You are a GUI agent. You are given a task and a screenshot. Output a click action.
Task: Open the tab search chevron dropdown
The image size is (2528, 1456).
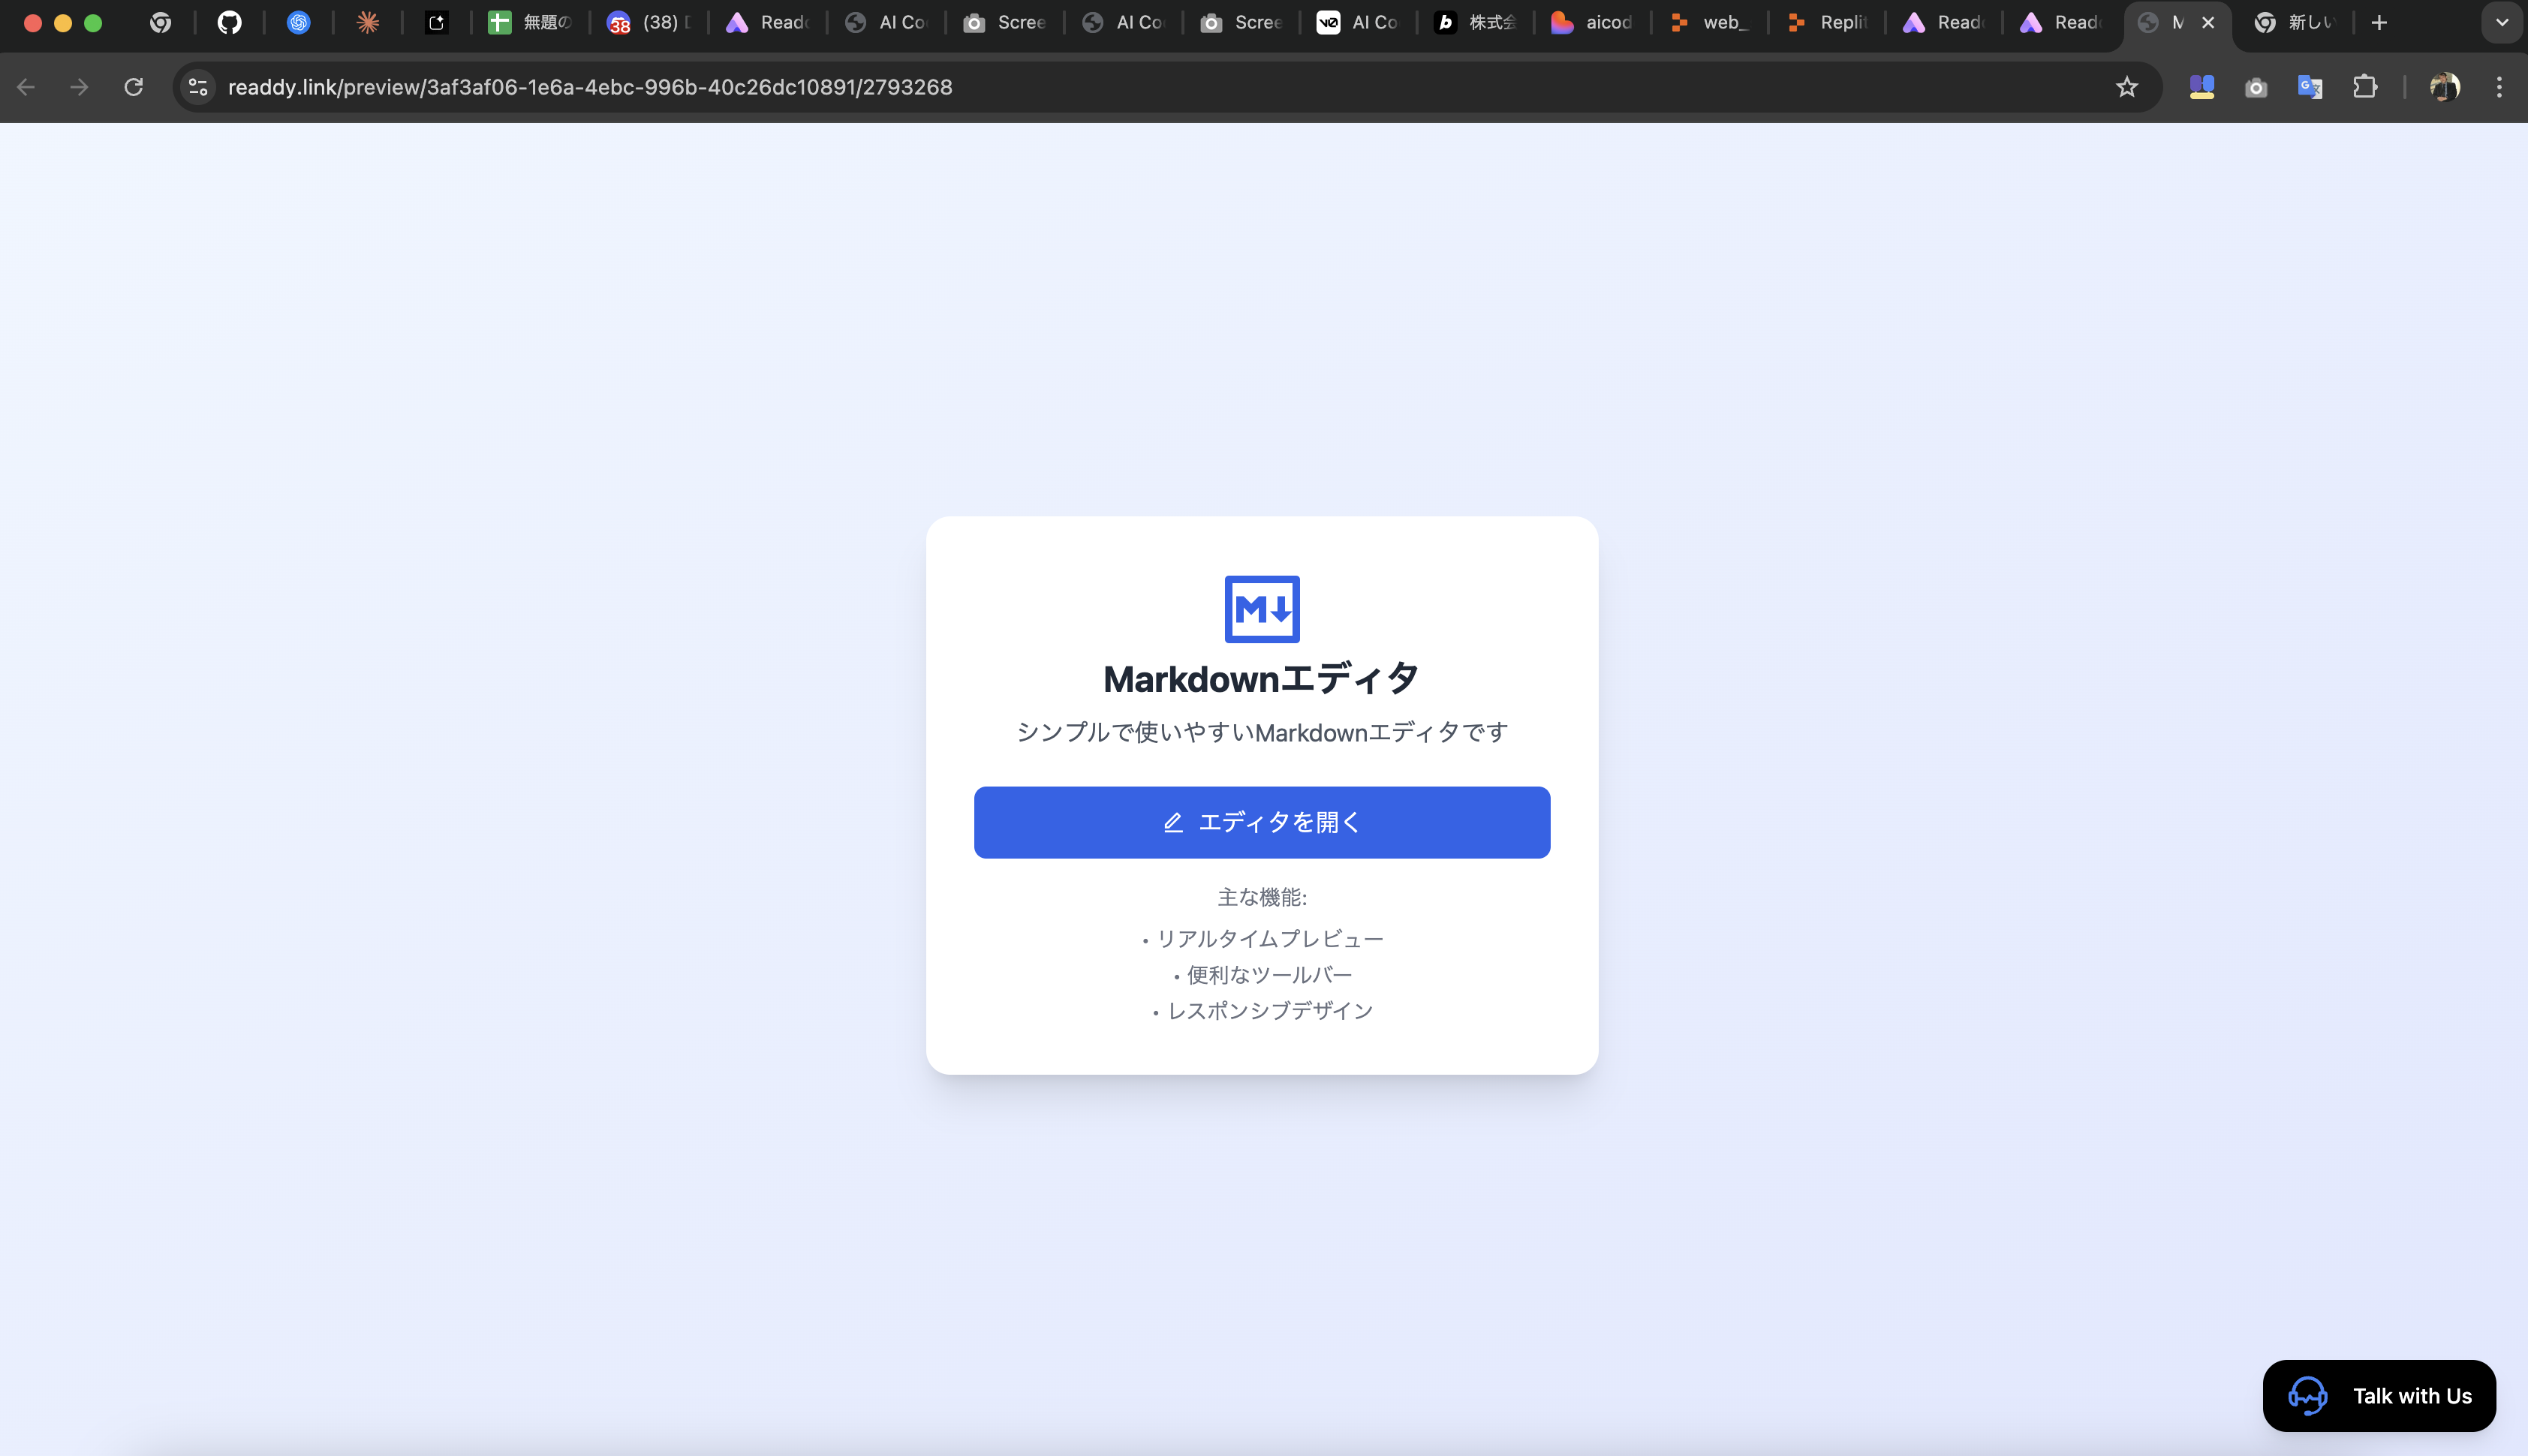click(2502, 21)
